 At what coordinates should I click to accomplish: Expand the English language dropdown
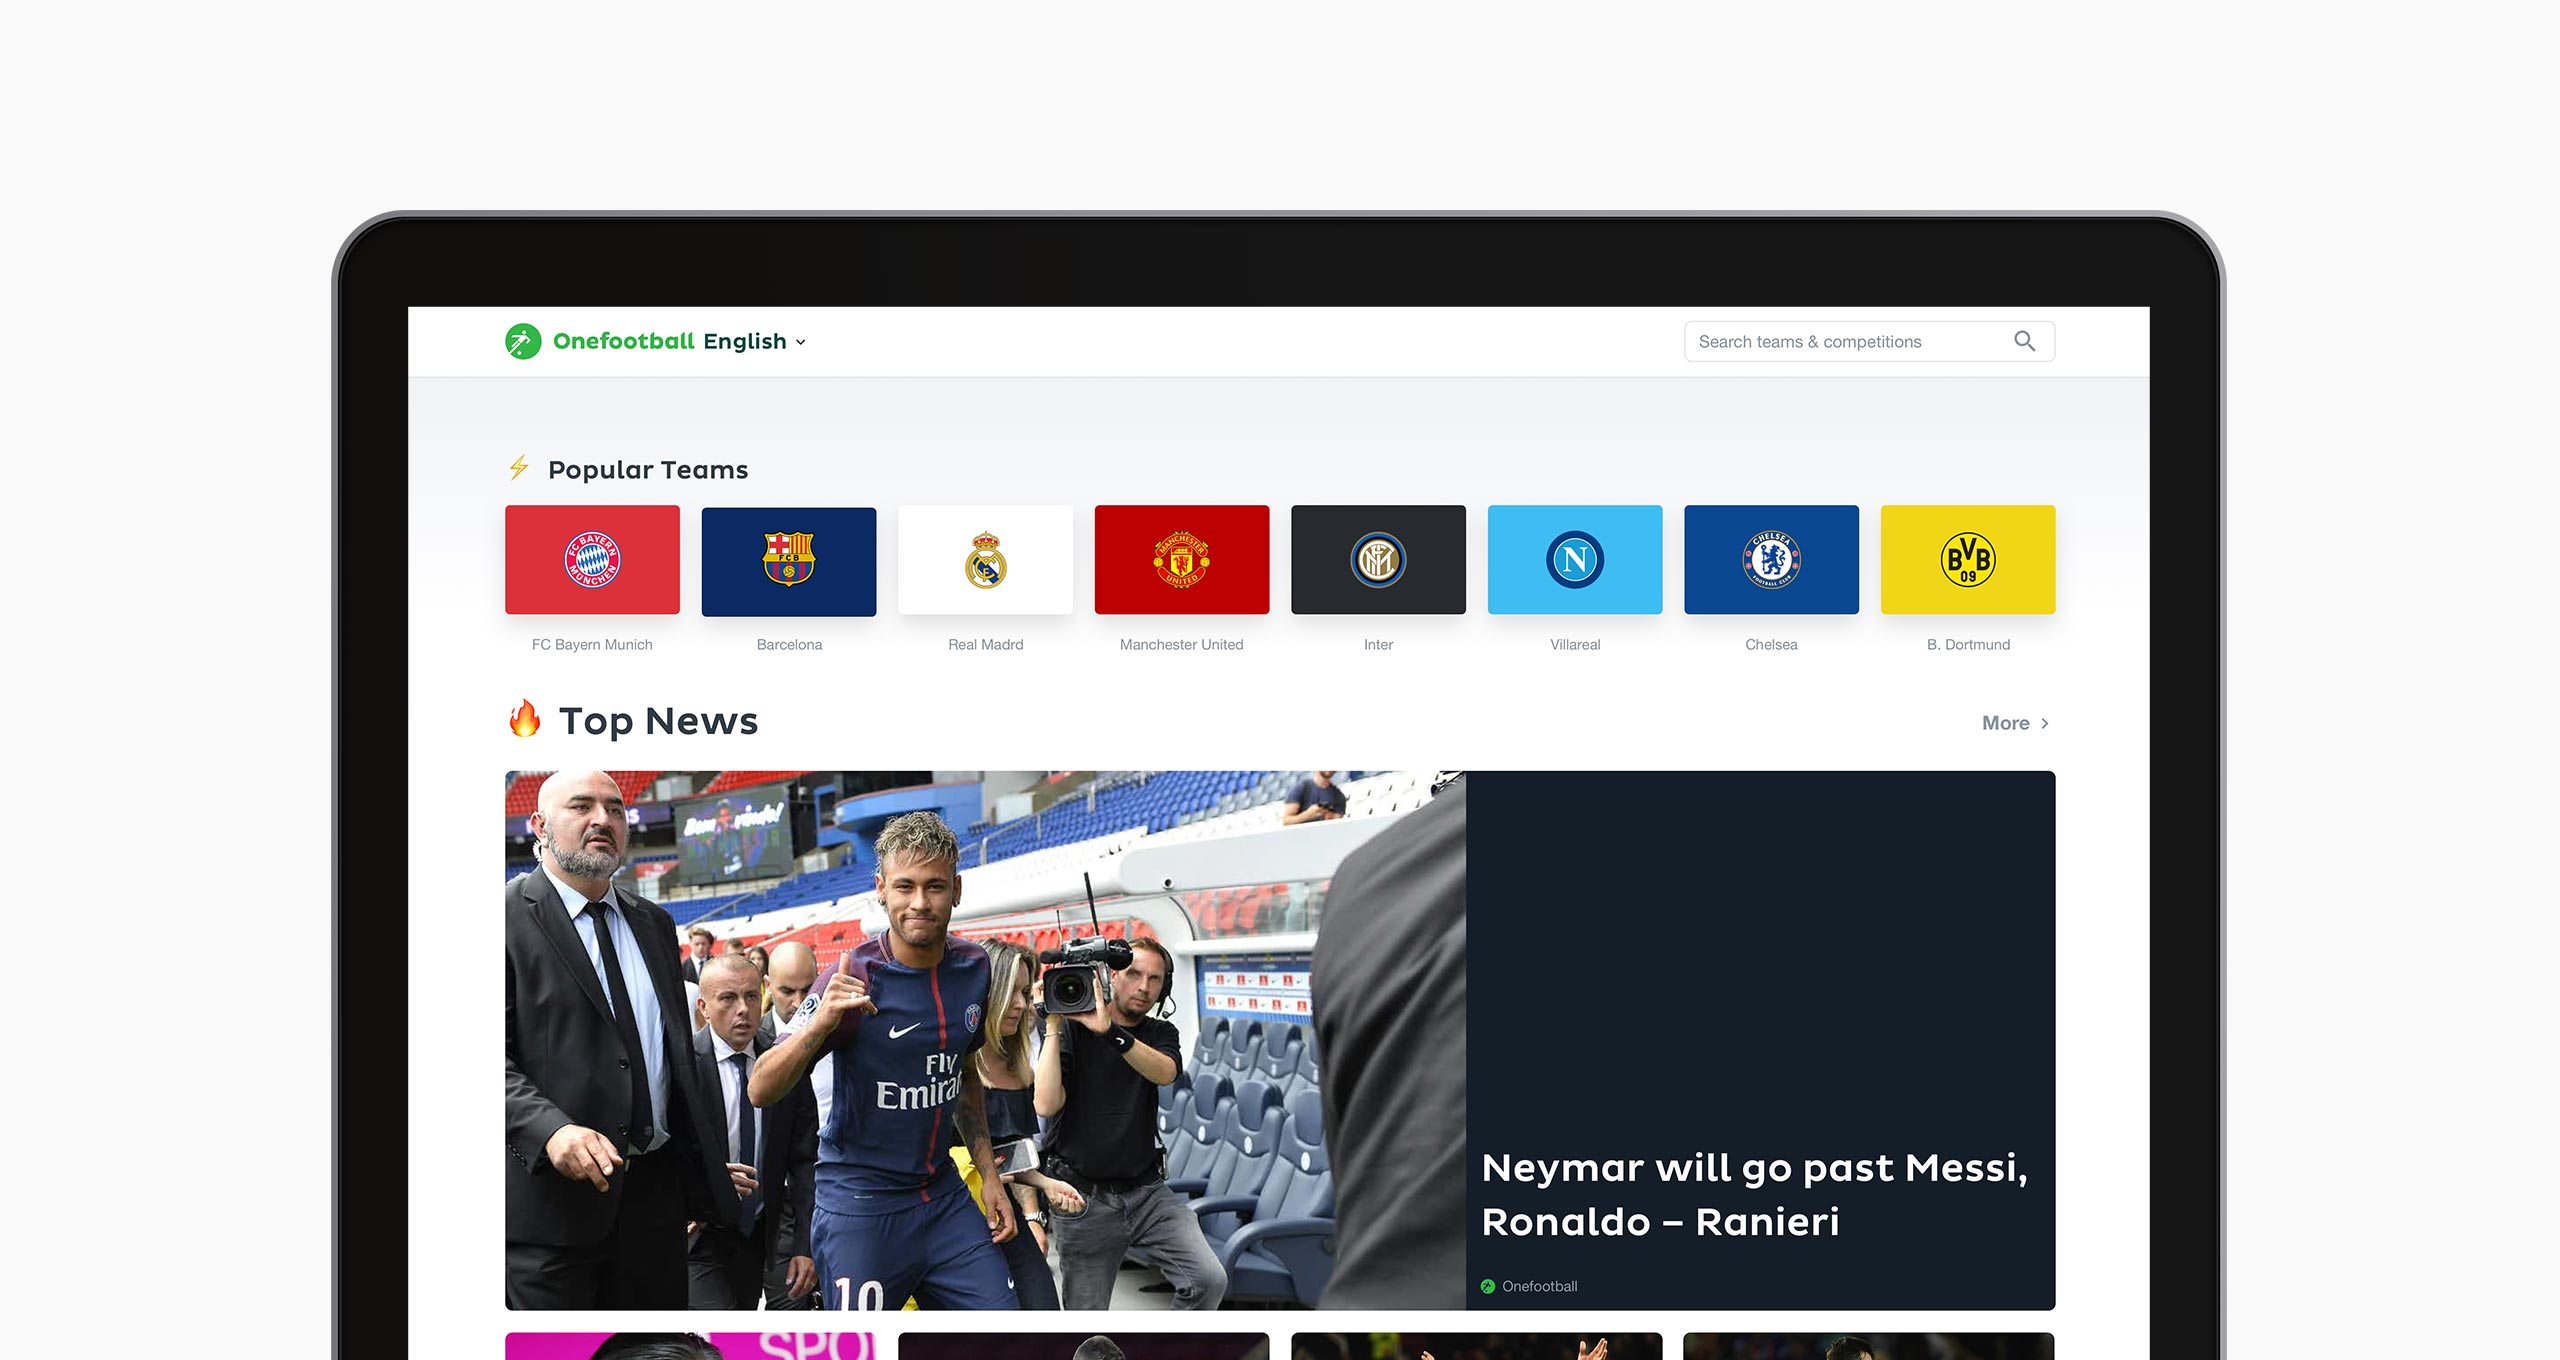click(x=754, y=341)
